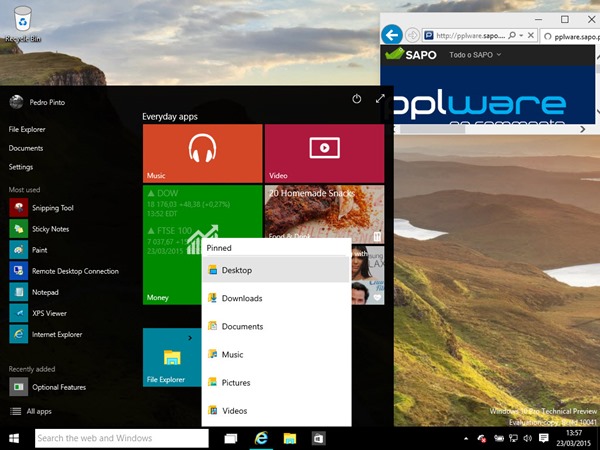Launch XPS Viewer from Most used
The width and height of the screenshot is (600, 450).
click(x=38, y=313)
